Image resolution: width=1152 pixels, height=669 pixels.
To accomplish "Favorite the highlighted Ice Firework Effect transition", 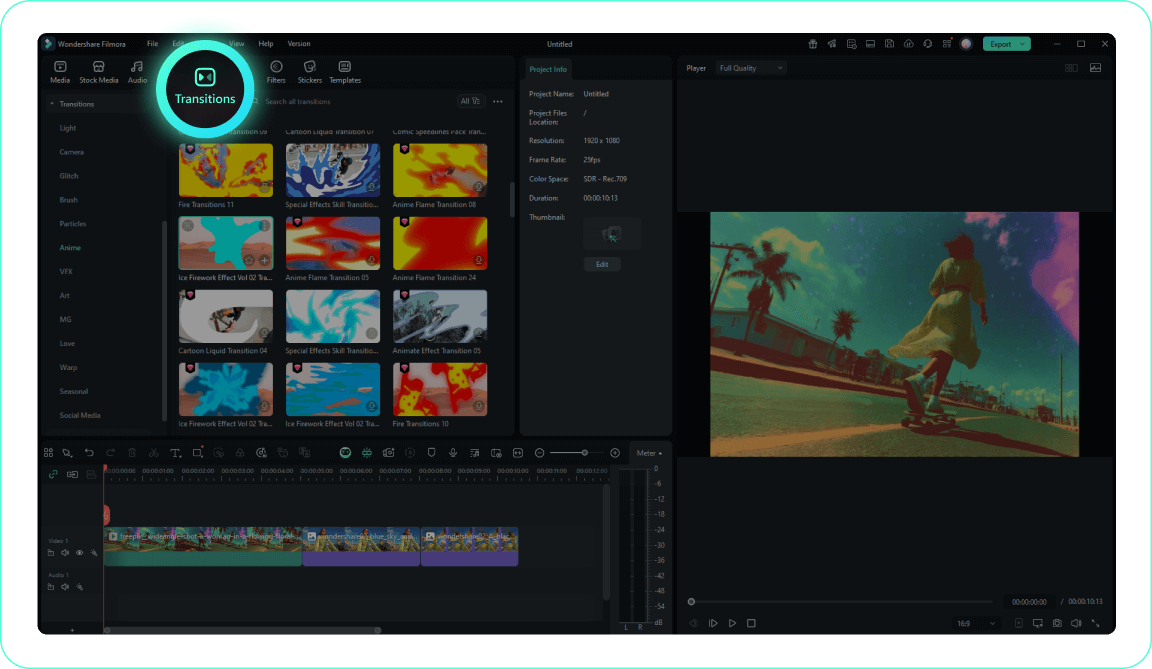I will (x=249, y=261).
